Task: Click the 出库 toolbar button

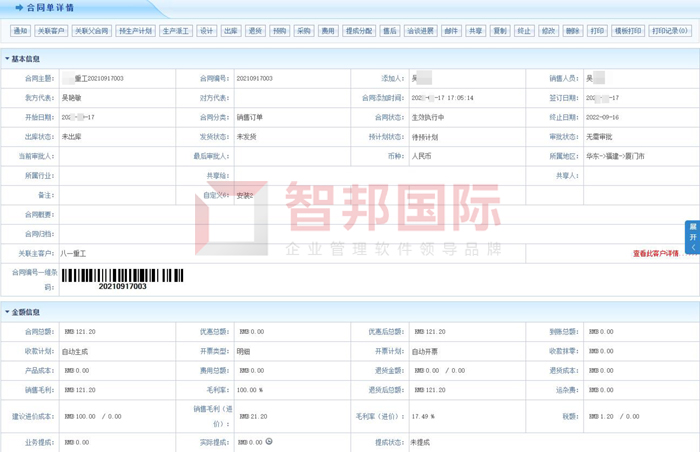Action: pos(231,31)
